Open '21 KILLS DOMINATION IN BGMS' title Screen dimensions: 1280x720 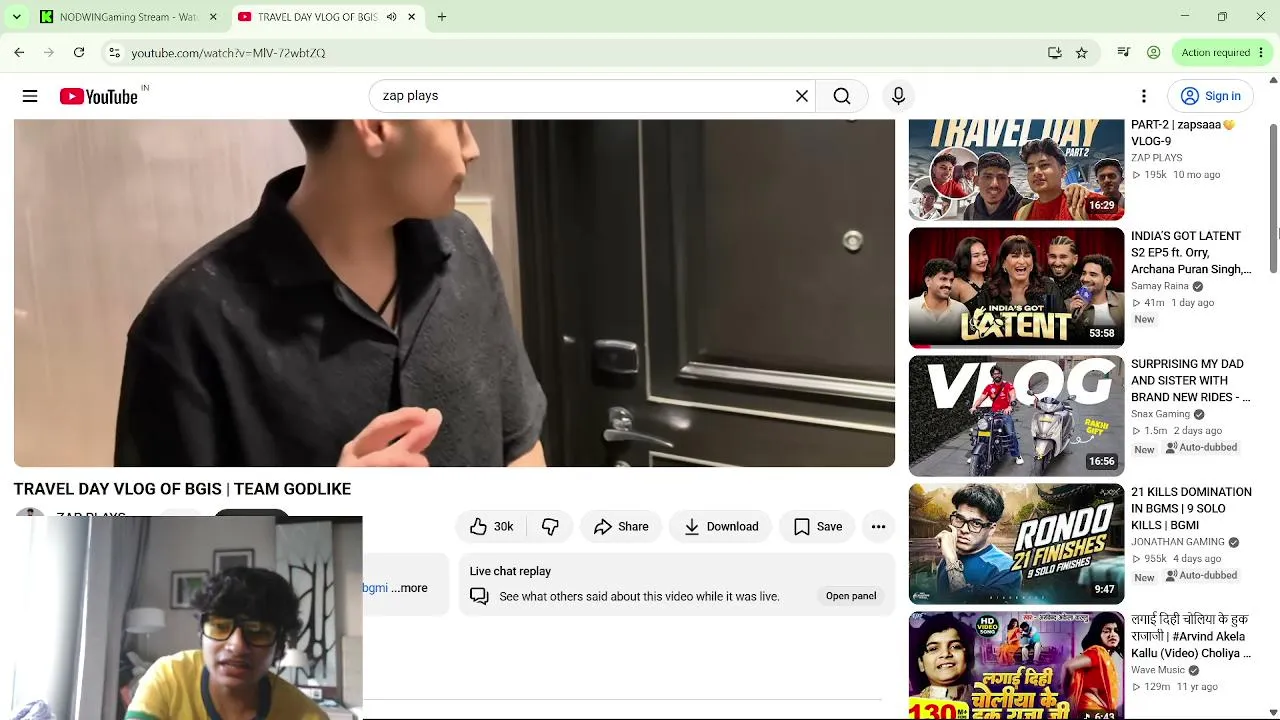(x=1191, y=509)
